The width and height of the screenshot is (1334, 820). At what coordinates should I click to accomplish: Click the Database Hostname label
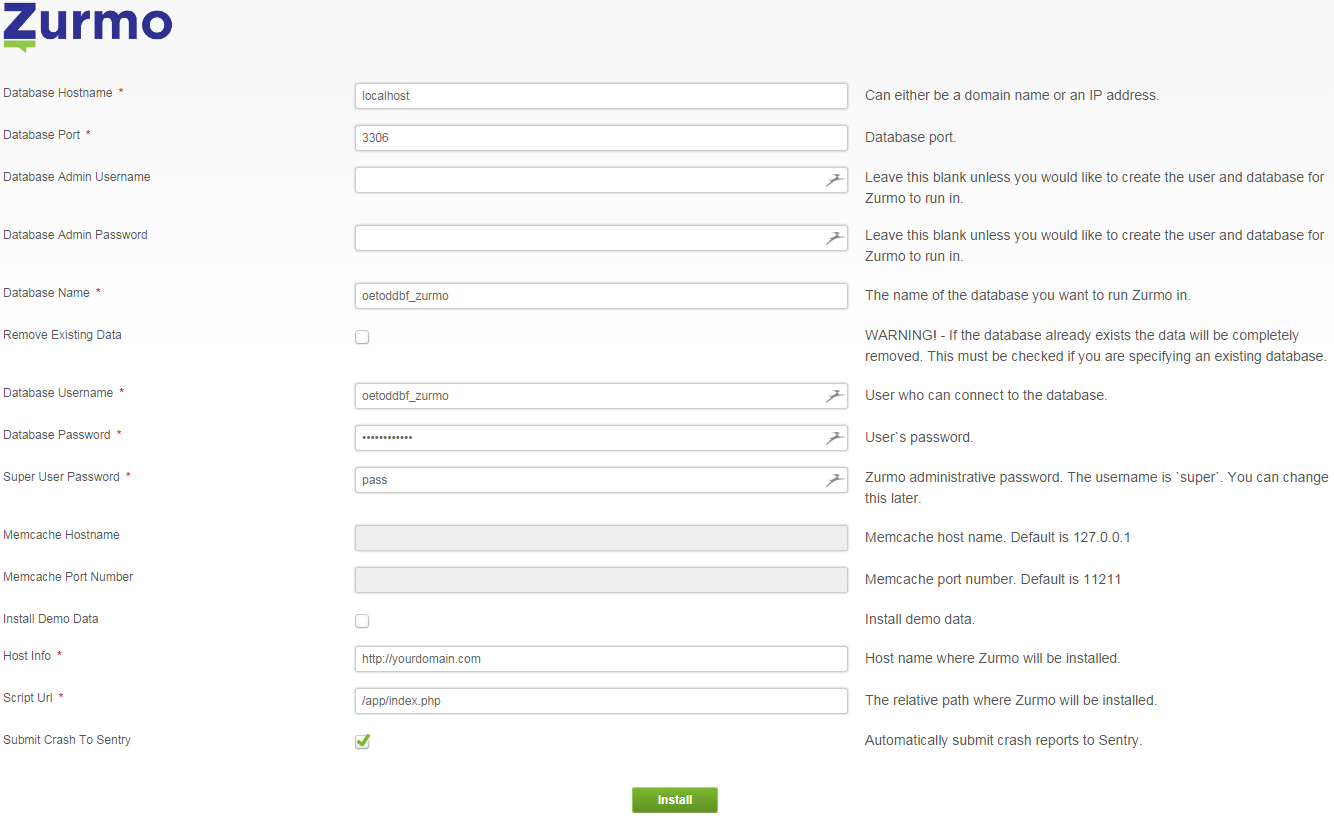pyautogui.click(x=58, y=93)
